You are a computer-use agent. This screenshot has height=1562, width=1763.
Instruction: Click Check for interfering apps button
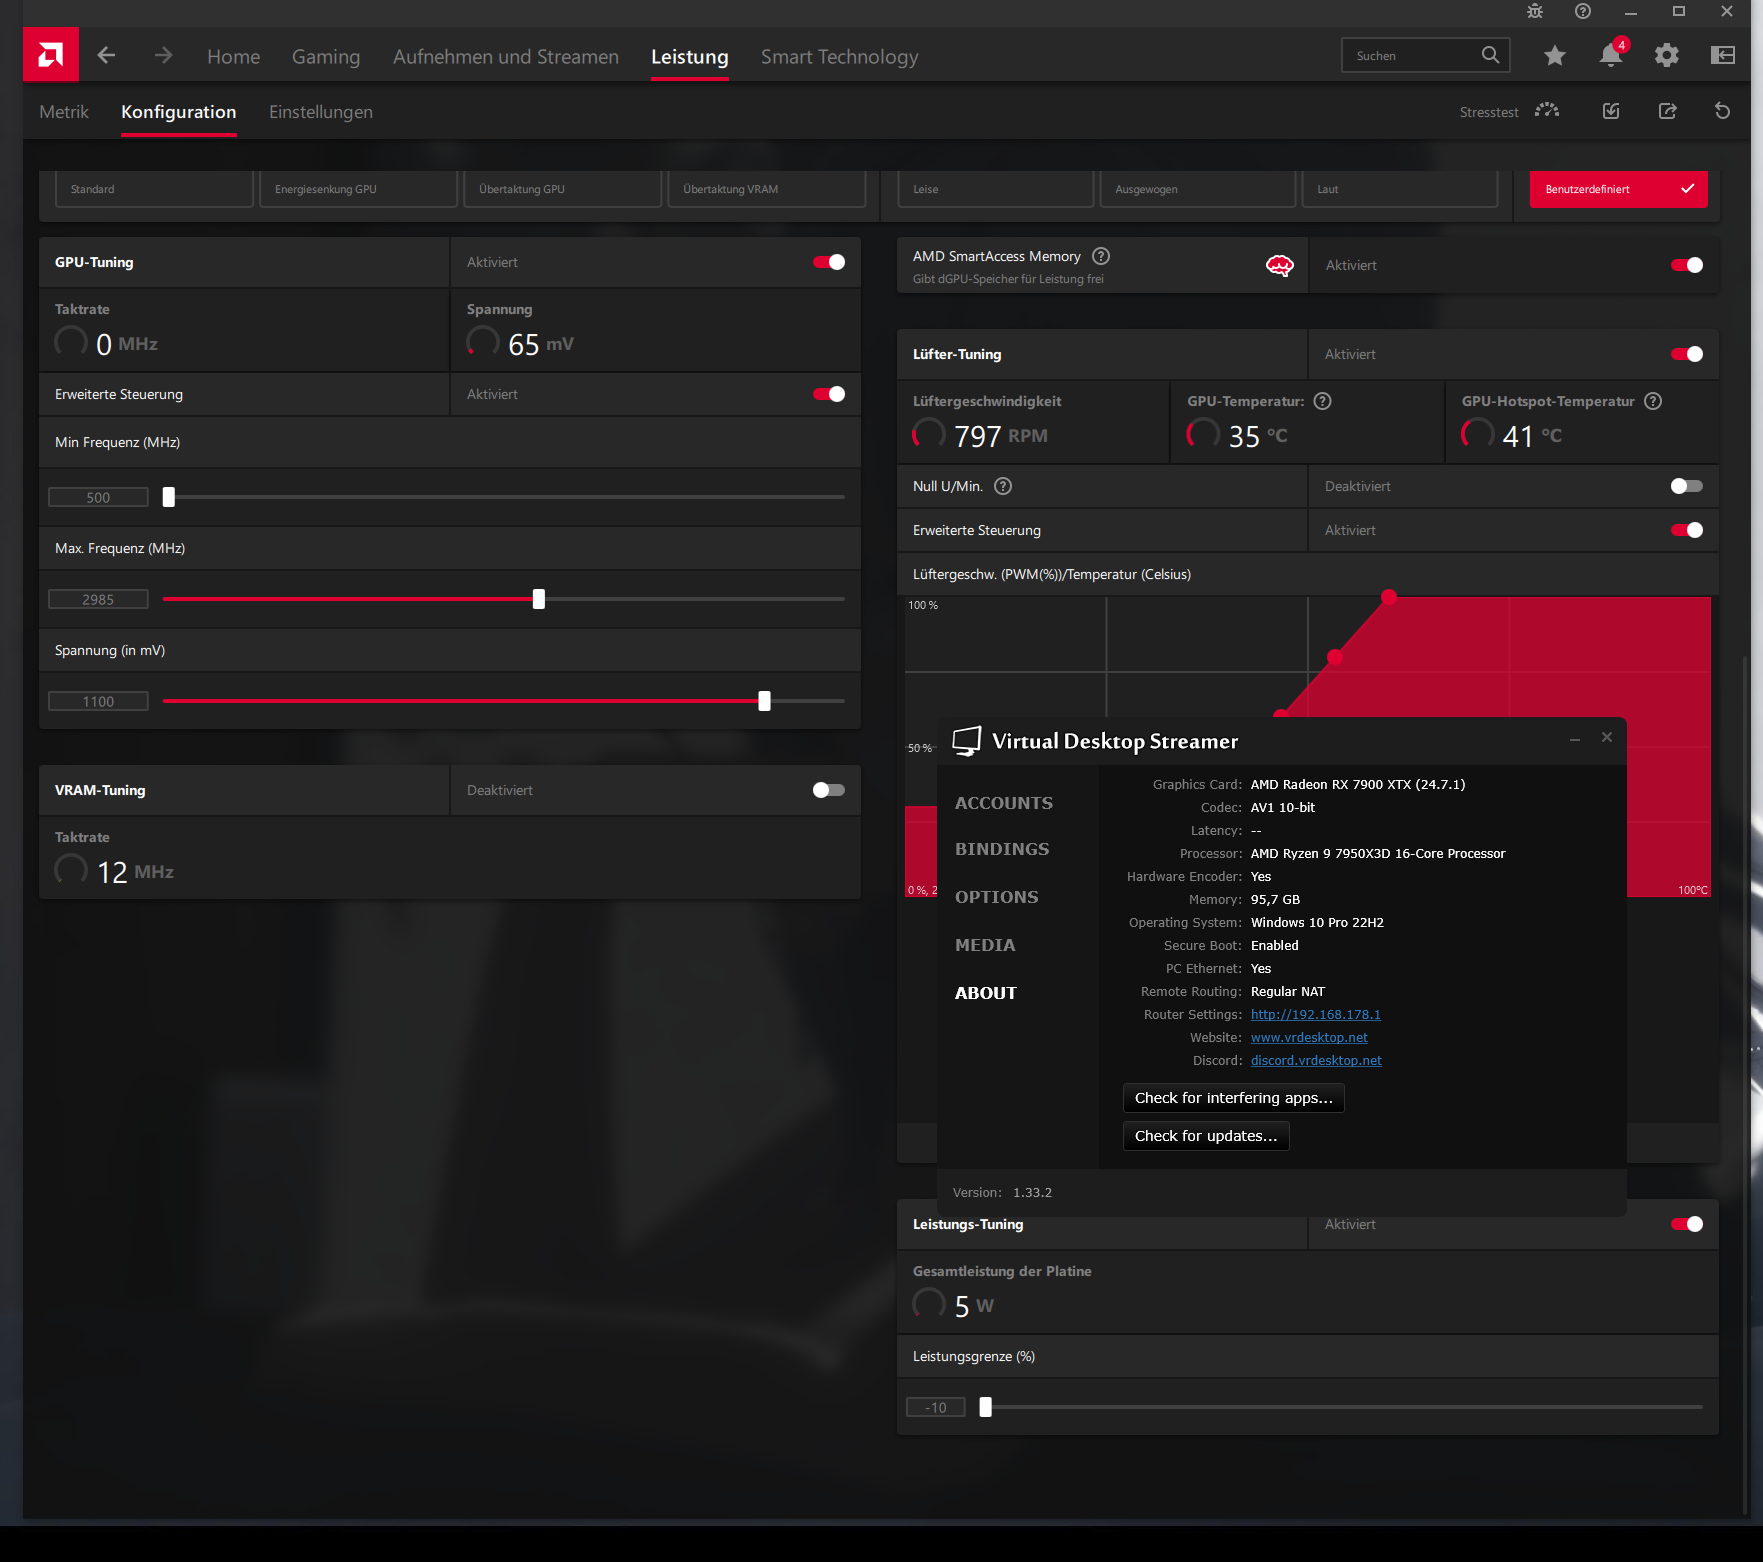[1234, 1098]
